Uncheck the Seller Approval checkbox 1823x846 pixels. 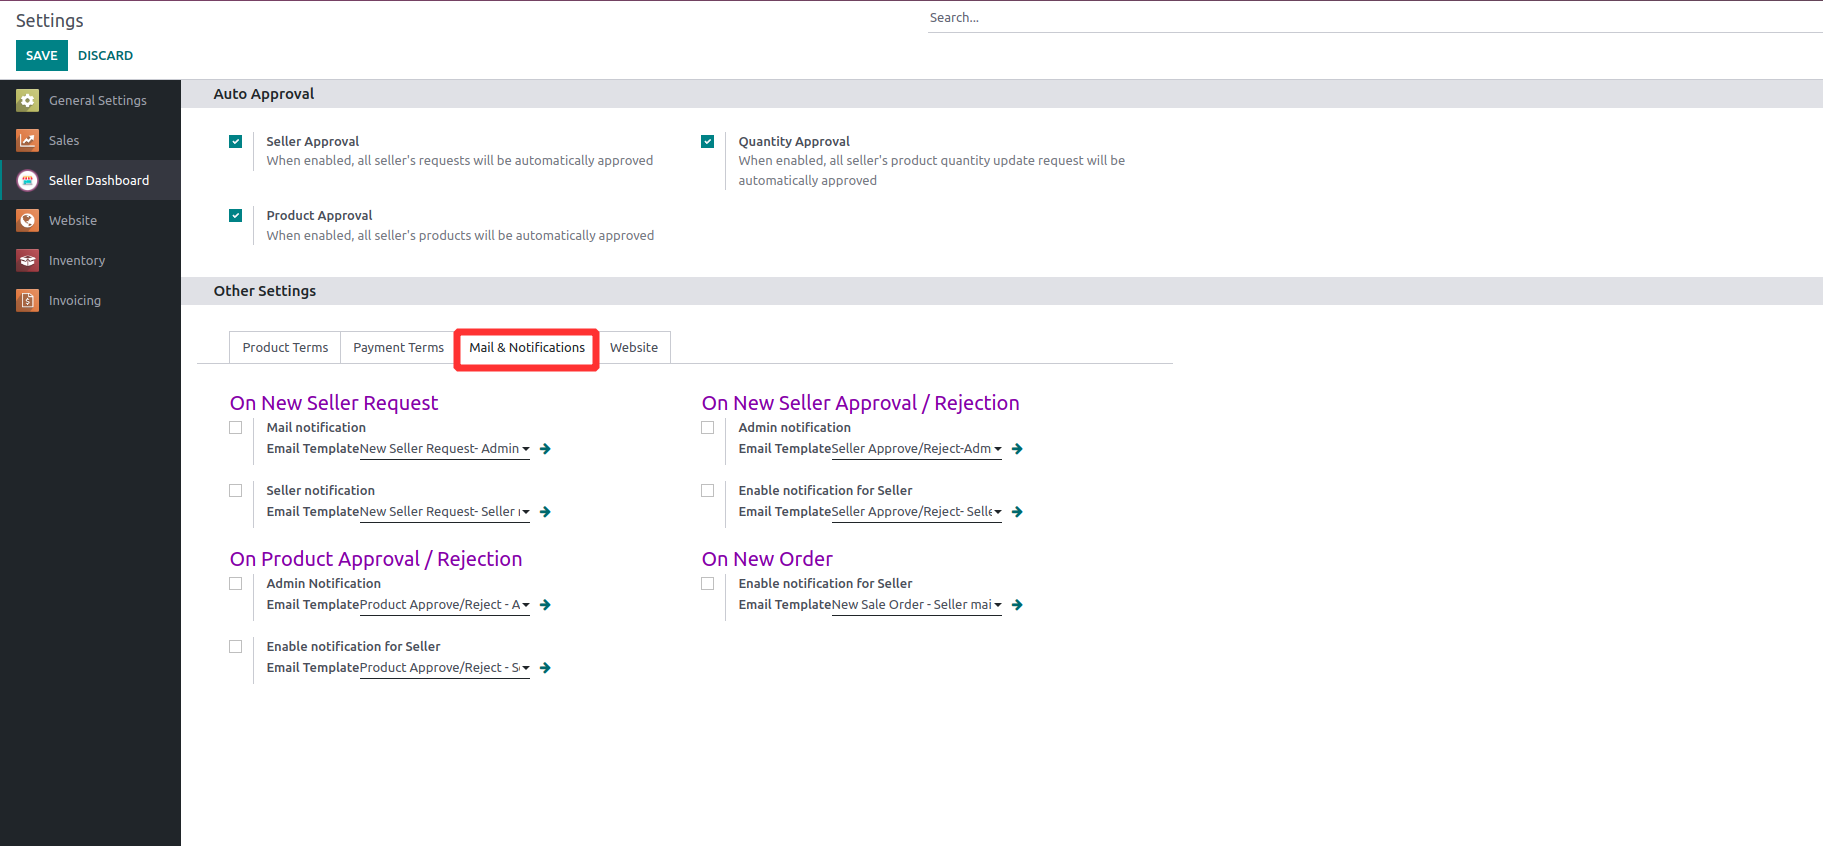pyautogui.click(x=236, y=142)
